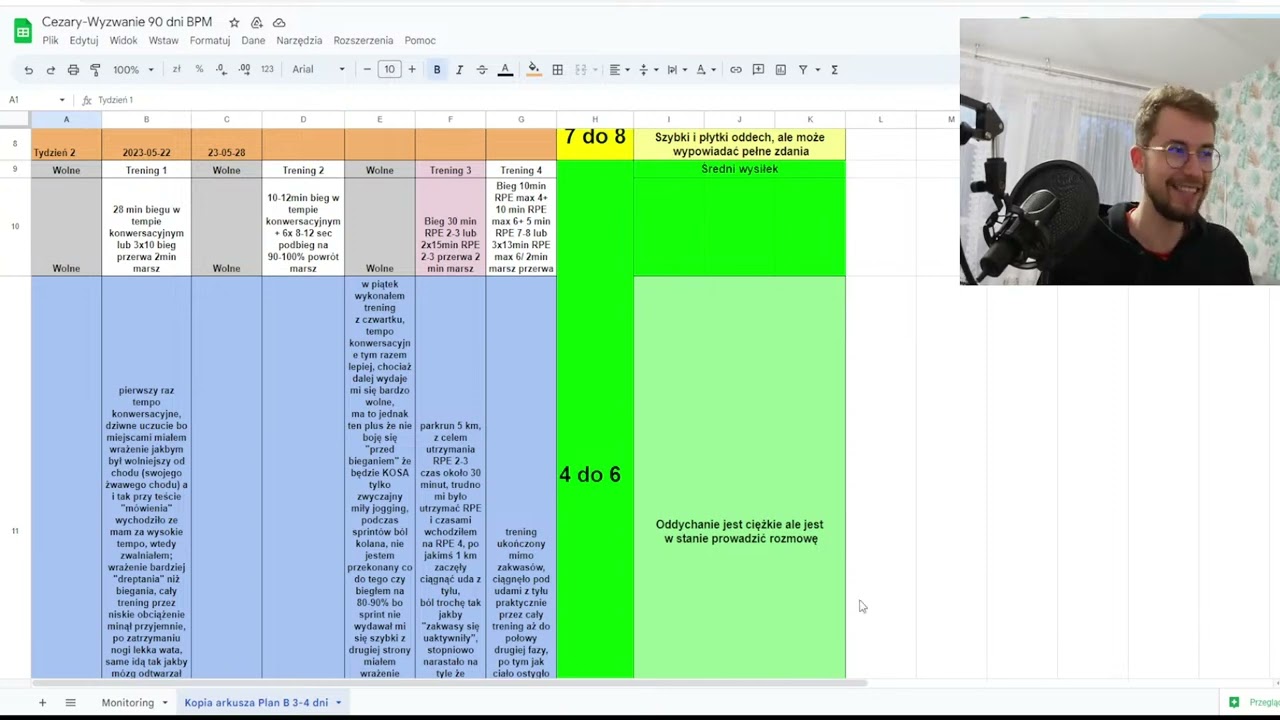Open the horizontal align dropdown
This screenshot has height=720, width=1280.
619,70
